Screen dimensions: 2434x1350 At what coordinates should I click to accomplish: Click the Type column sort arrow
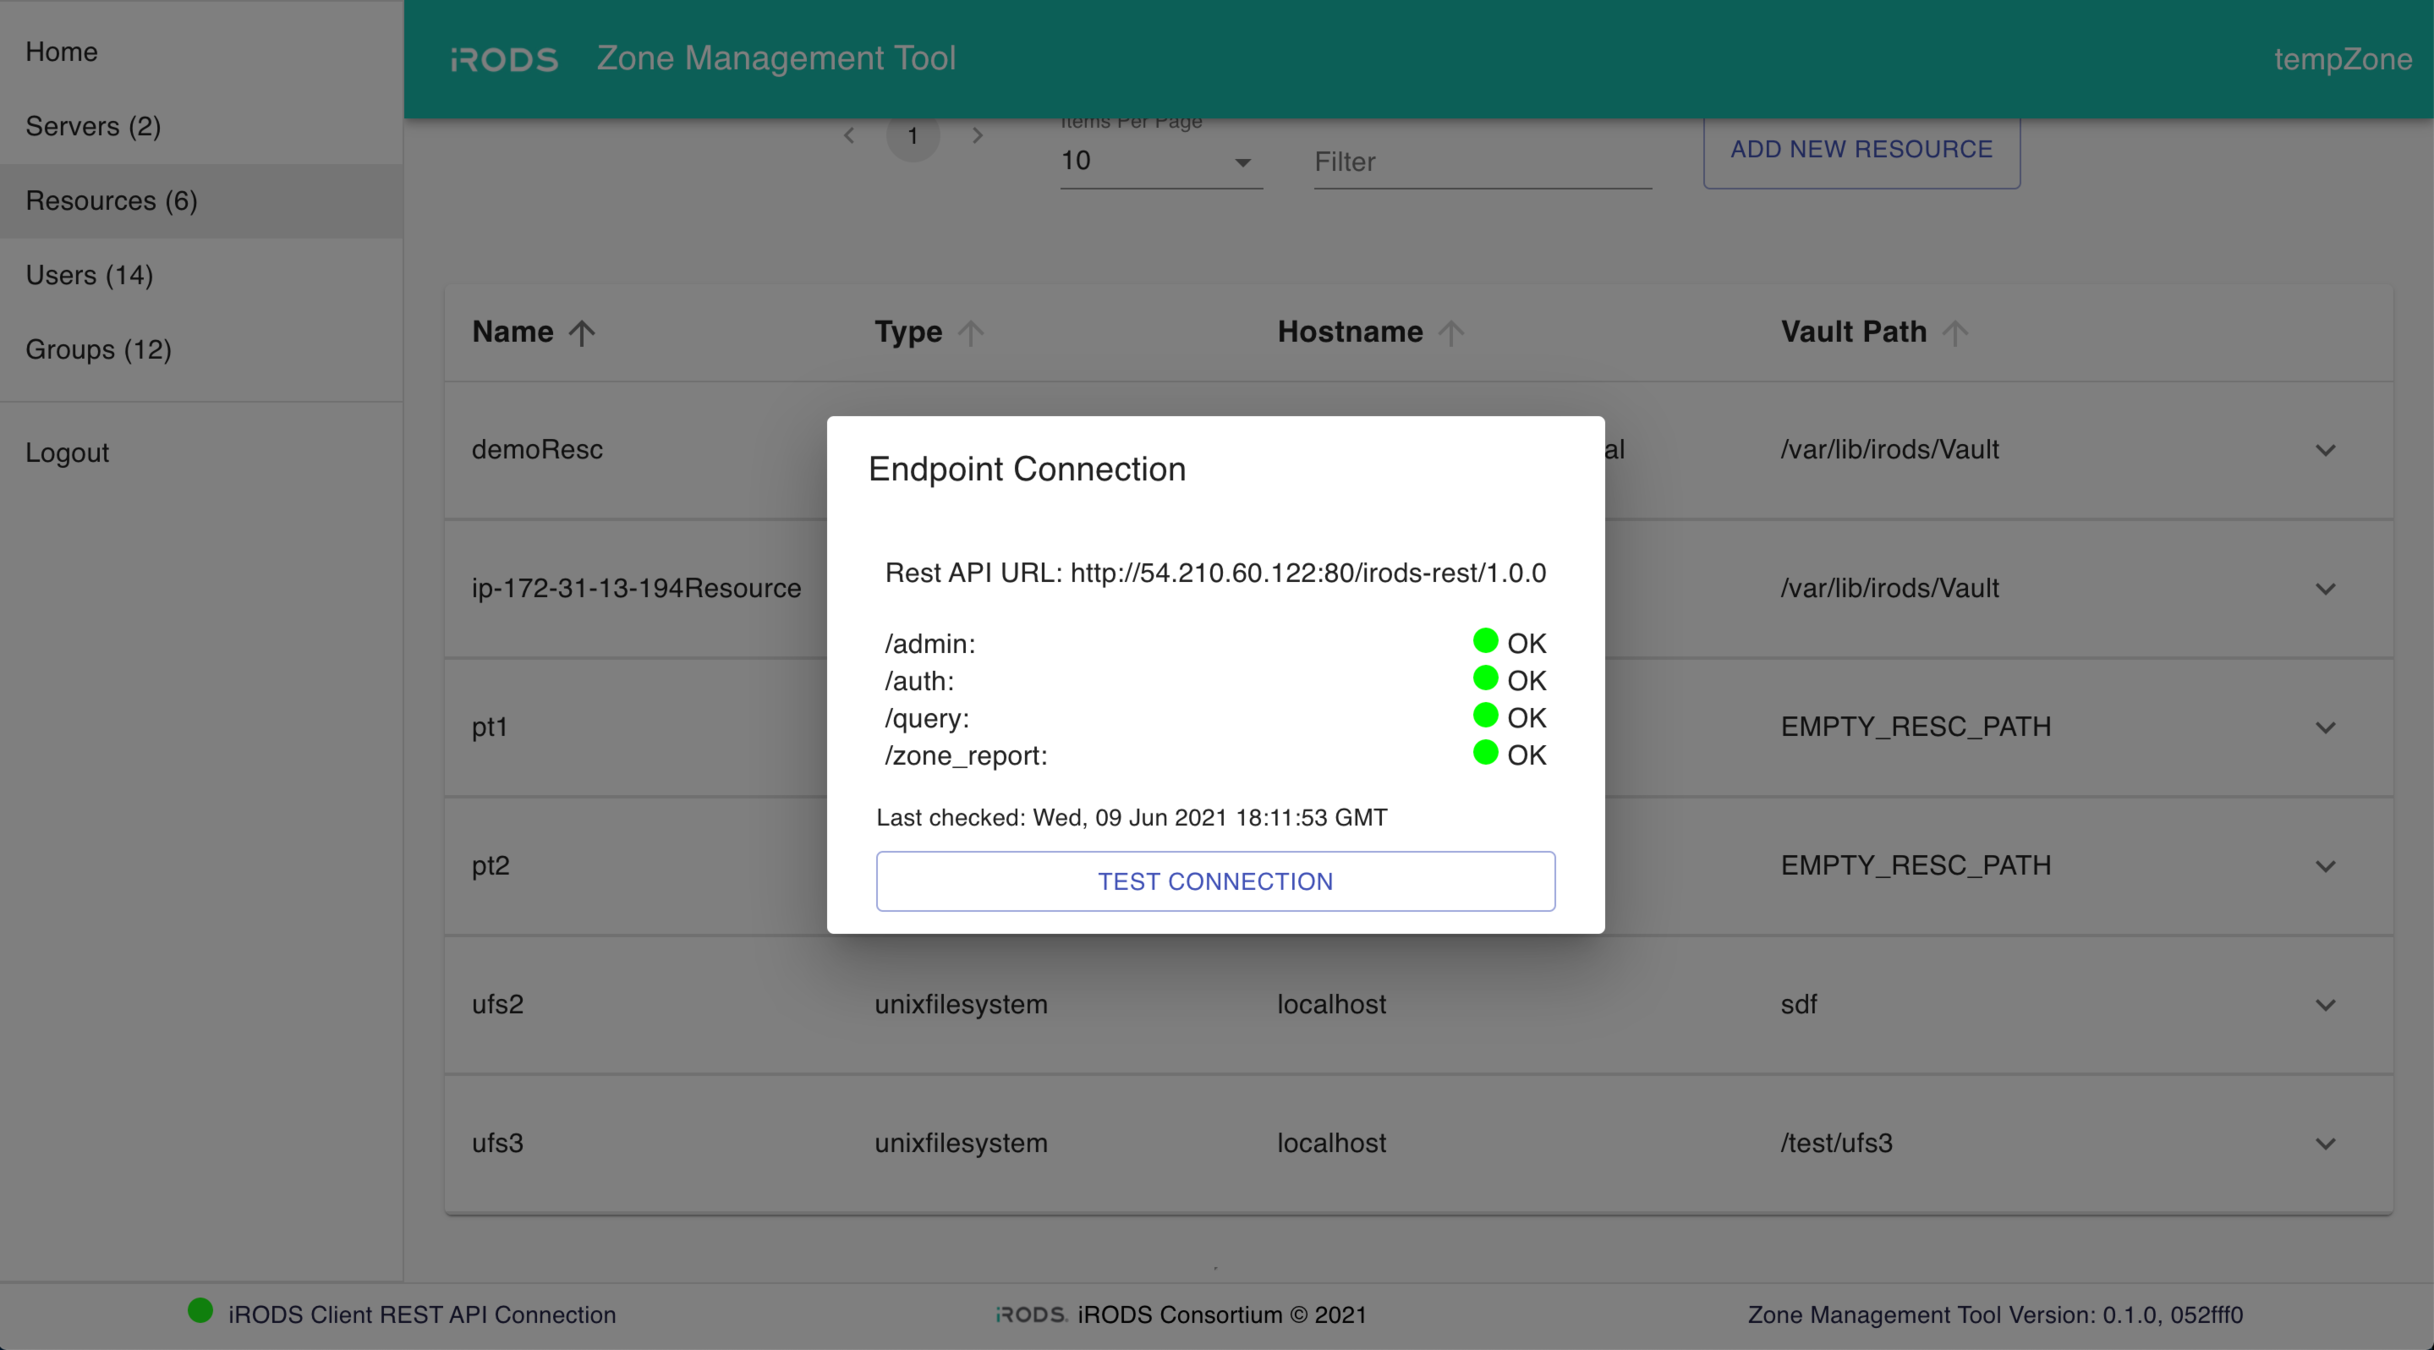click(x=970, y=333)
